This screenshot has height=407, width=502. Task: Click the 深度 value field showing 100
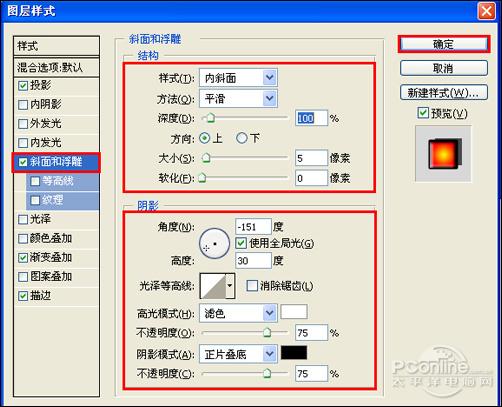click(311, 118)
